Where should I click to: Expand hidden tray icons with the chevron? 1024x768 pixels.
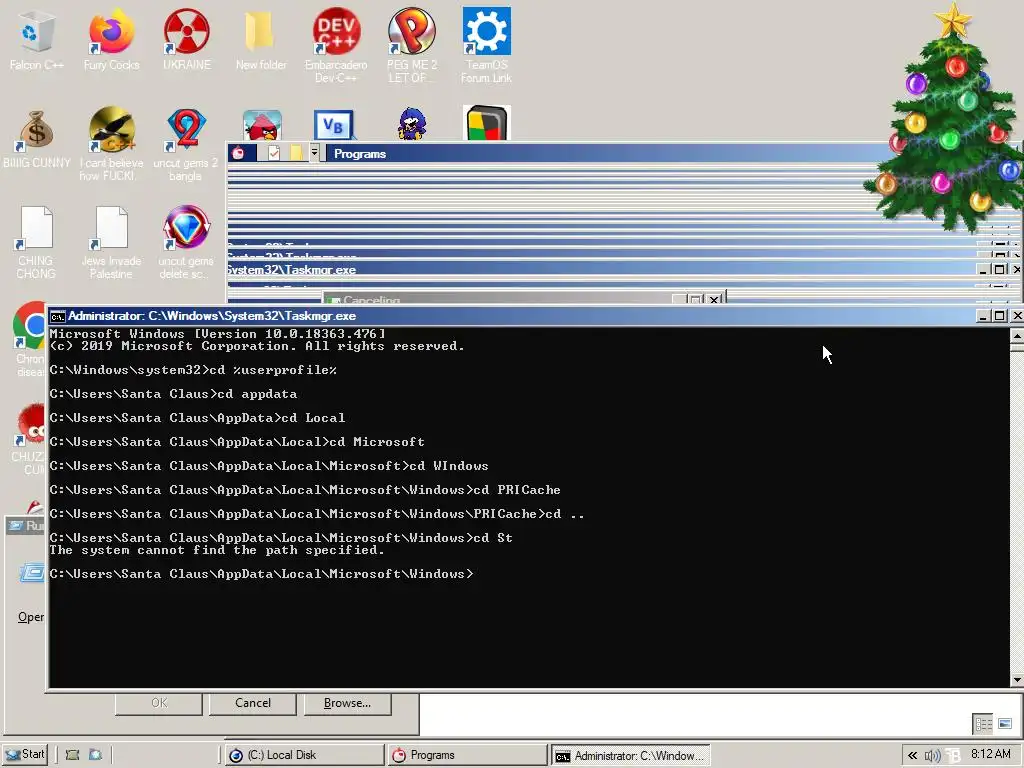pyautogui.click(x=912, y=755)
